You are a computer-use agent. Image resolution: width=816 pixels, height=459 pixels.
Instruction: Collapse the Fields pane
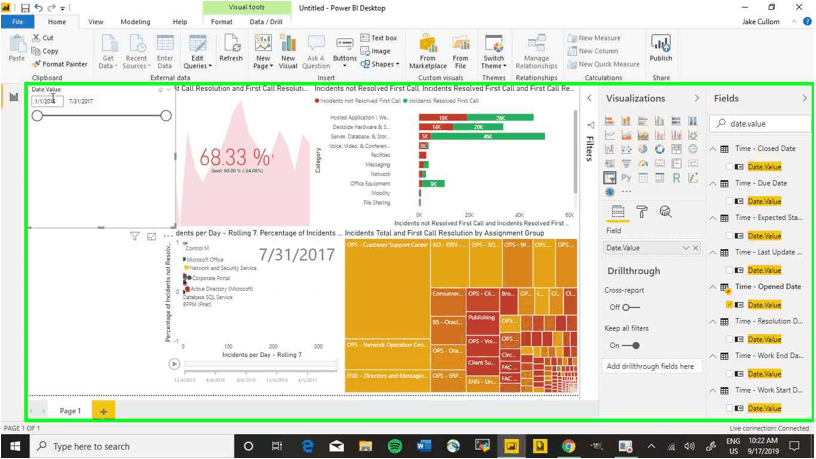(805, 98)
